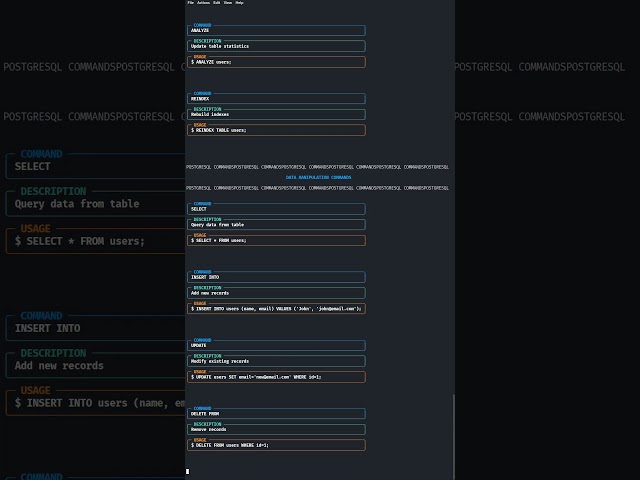The height and width of the screenshot is (480, 640).
Task: Click the SELECT command name text
Action: click(x=198, y=209)
